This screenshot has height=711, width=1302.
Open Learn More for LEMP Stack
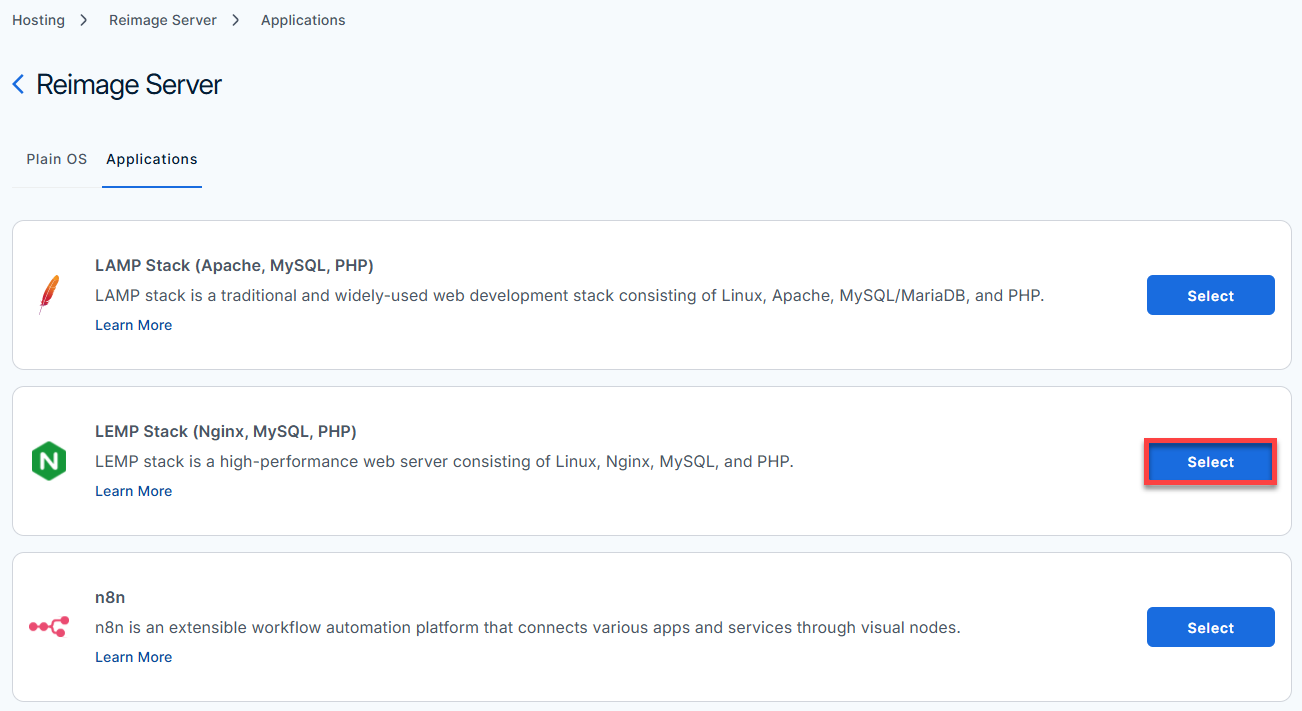134,491
